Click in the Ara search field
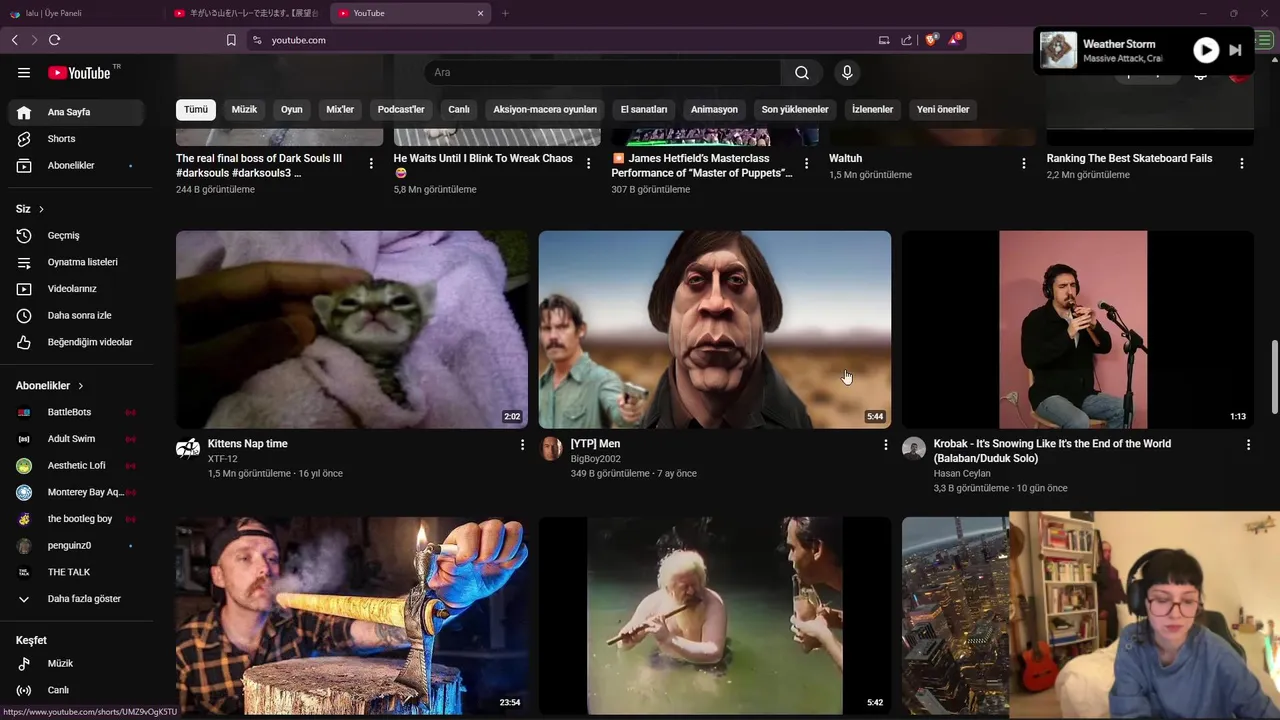Screen dimensions: 1280x720 click(603, 73)
